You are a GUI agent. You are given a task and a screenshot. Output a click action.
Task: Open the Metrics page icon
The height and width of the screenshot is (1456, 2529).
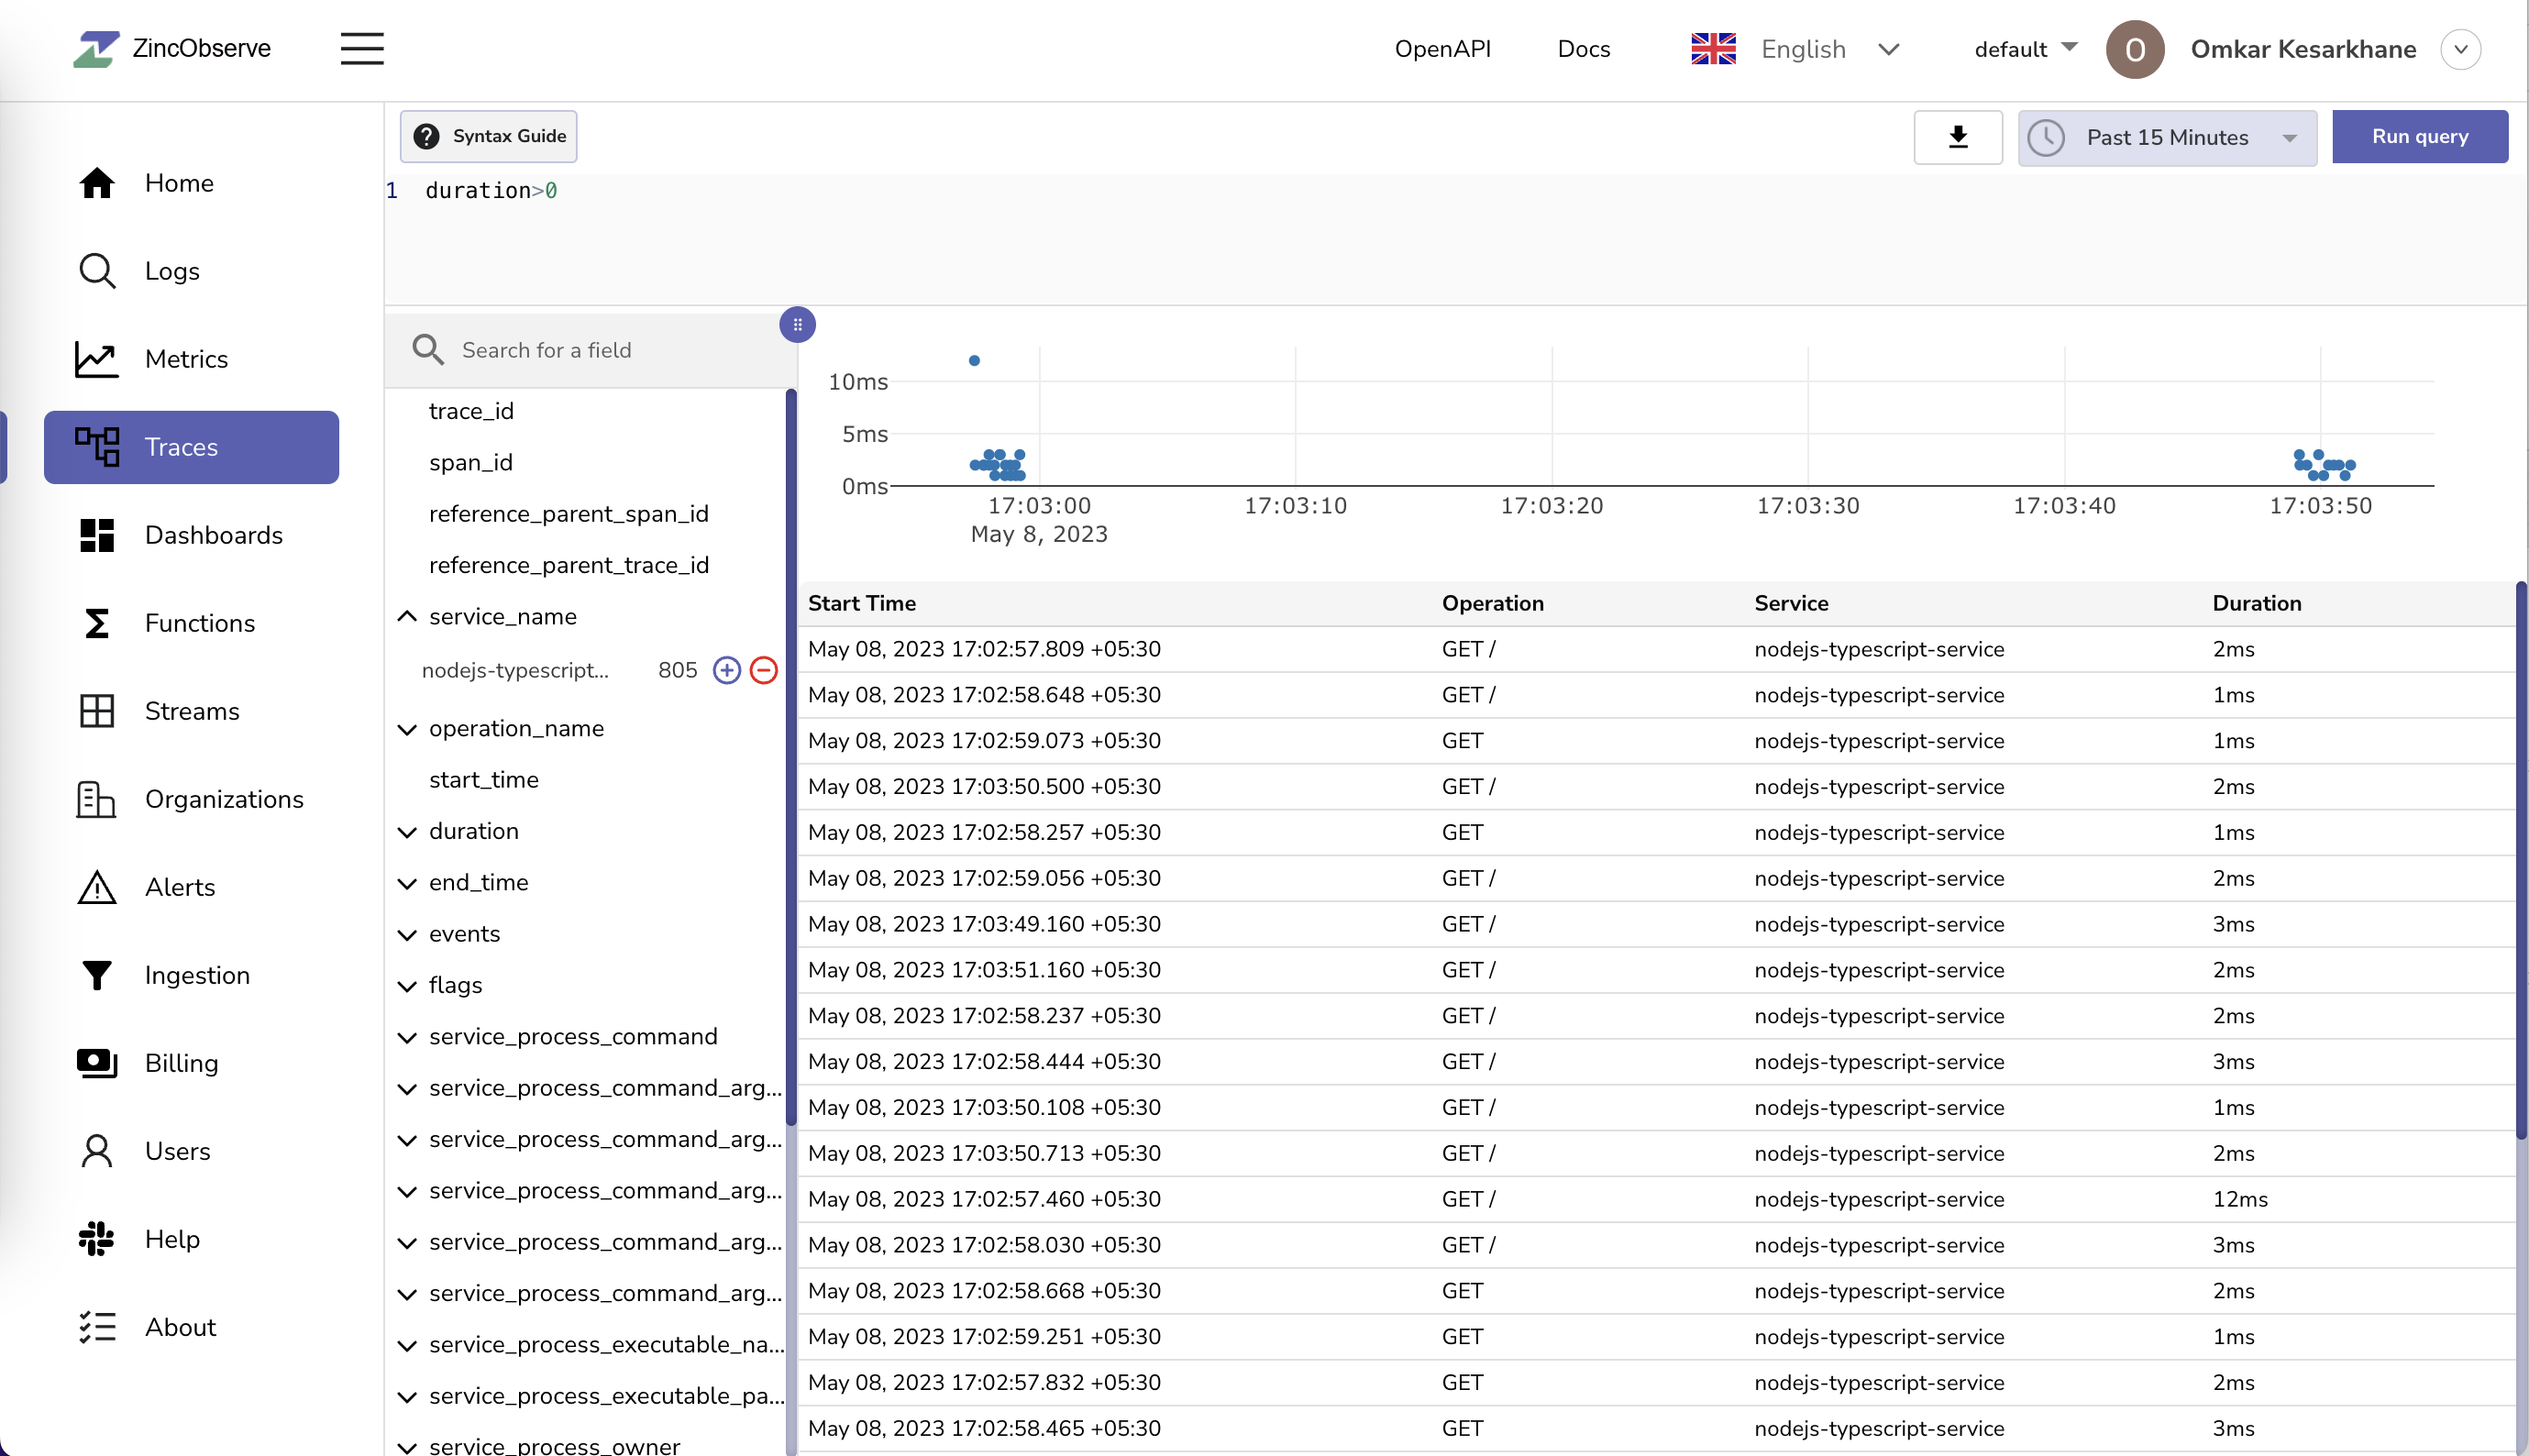[97, 359]
